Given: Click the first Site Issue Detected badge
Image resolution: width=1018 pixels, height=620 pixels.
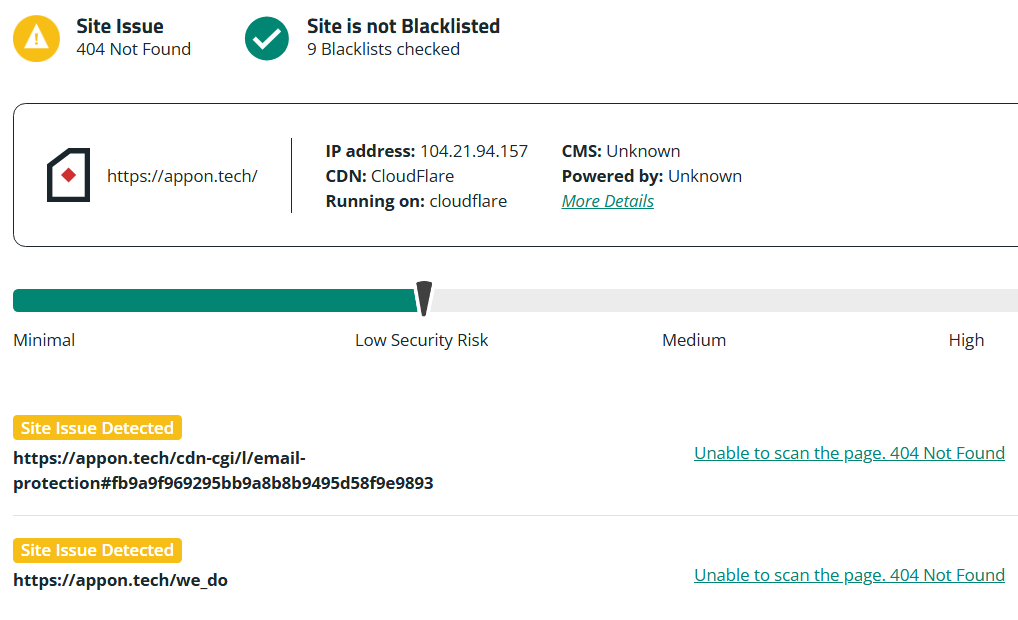Looking at the screenshot, I should click(x=97, y=428).
